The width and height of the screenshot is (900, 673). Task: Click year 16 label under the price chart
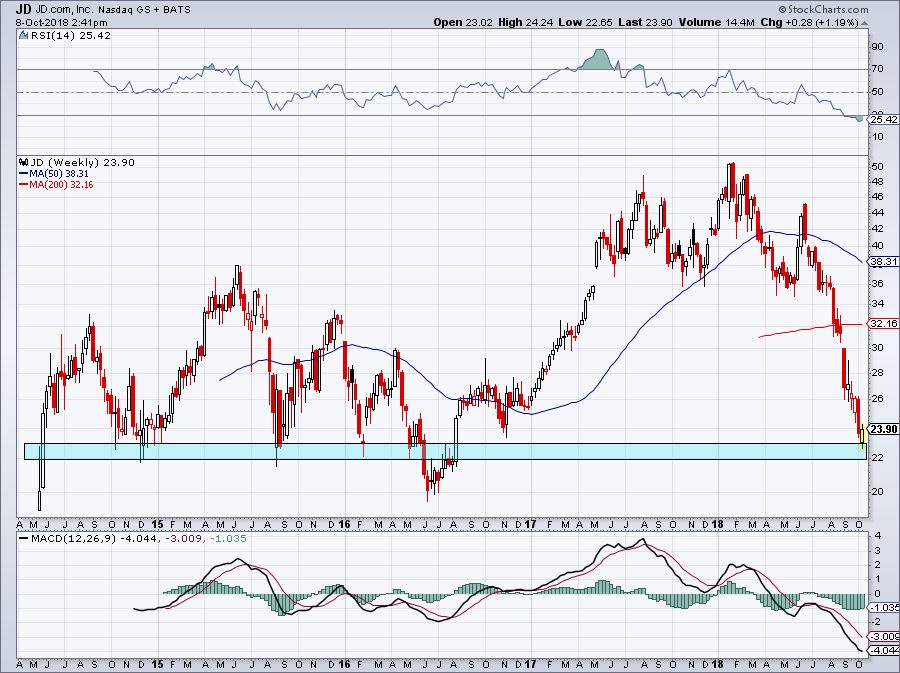click(x=344, y=524)
